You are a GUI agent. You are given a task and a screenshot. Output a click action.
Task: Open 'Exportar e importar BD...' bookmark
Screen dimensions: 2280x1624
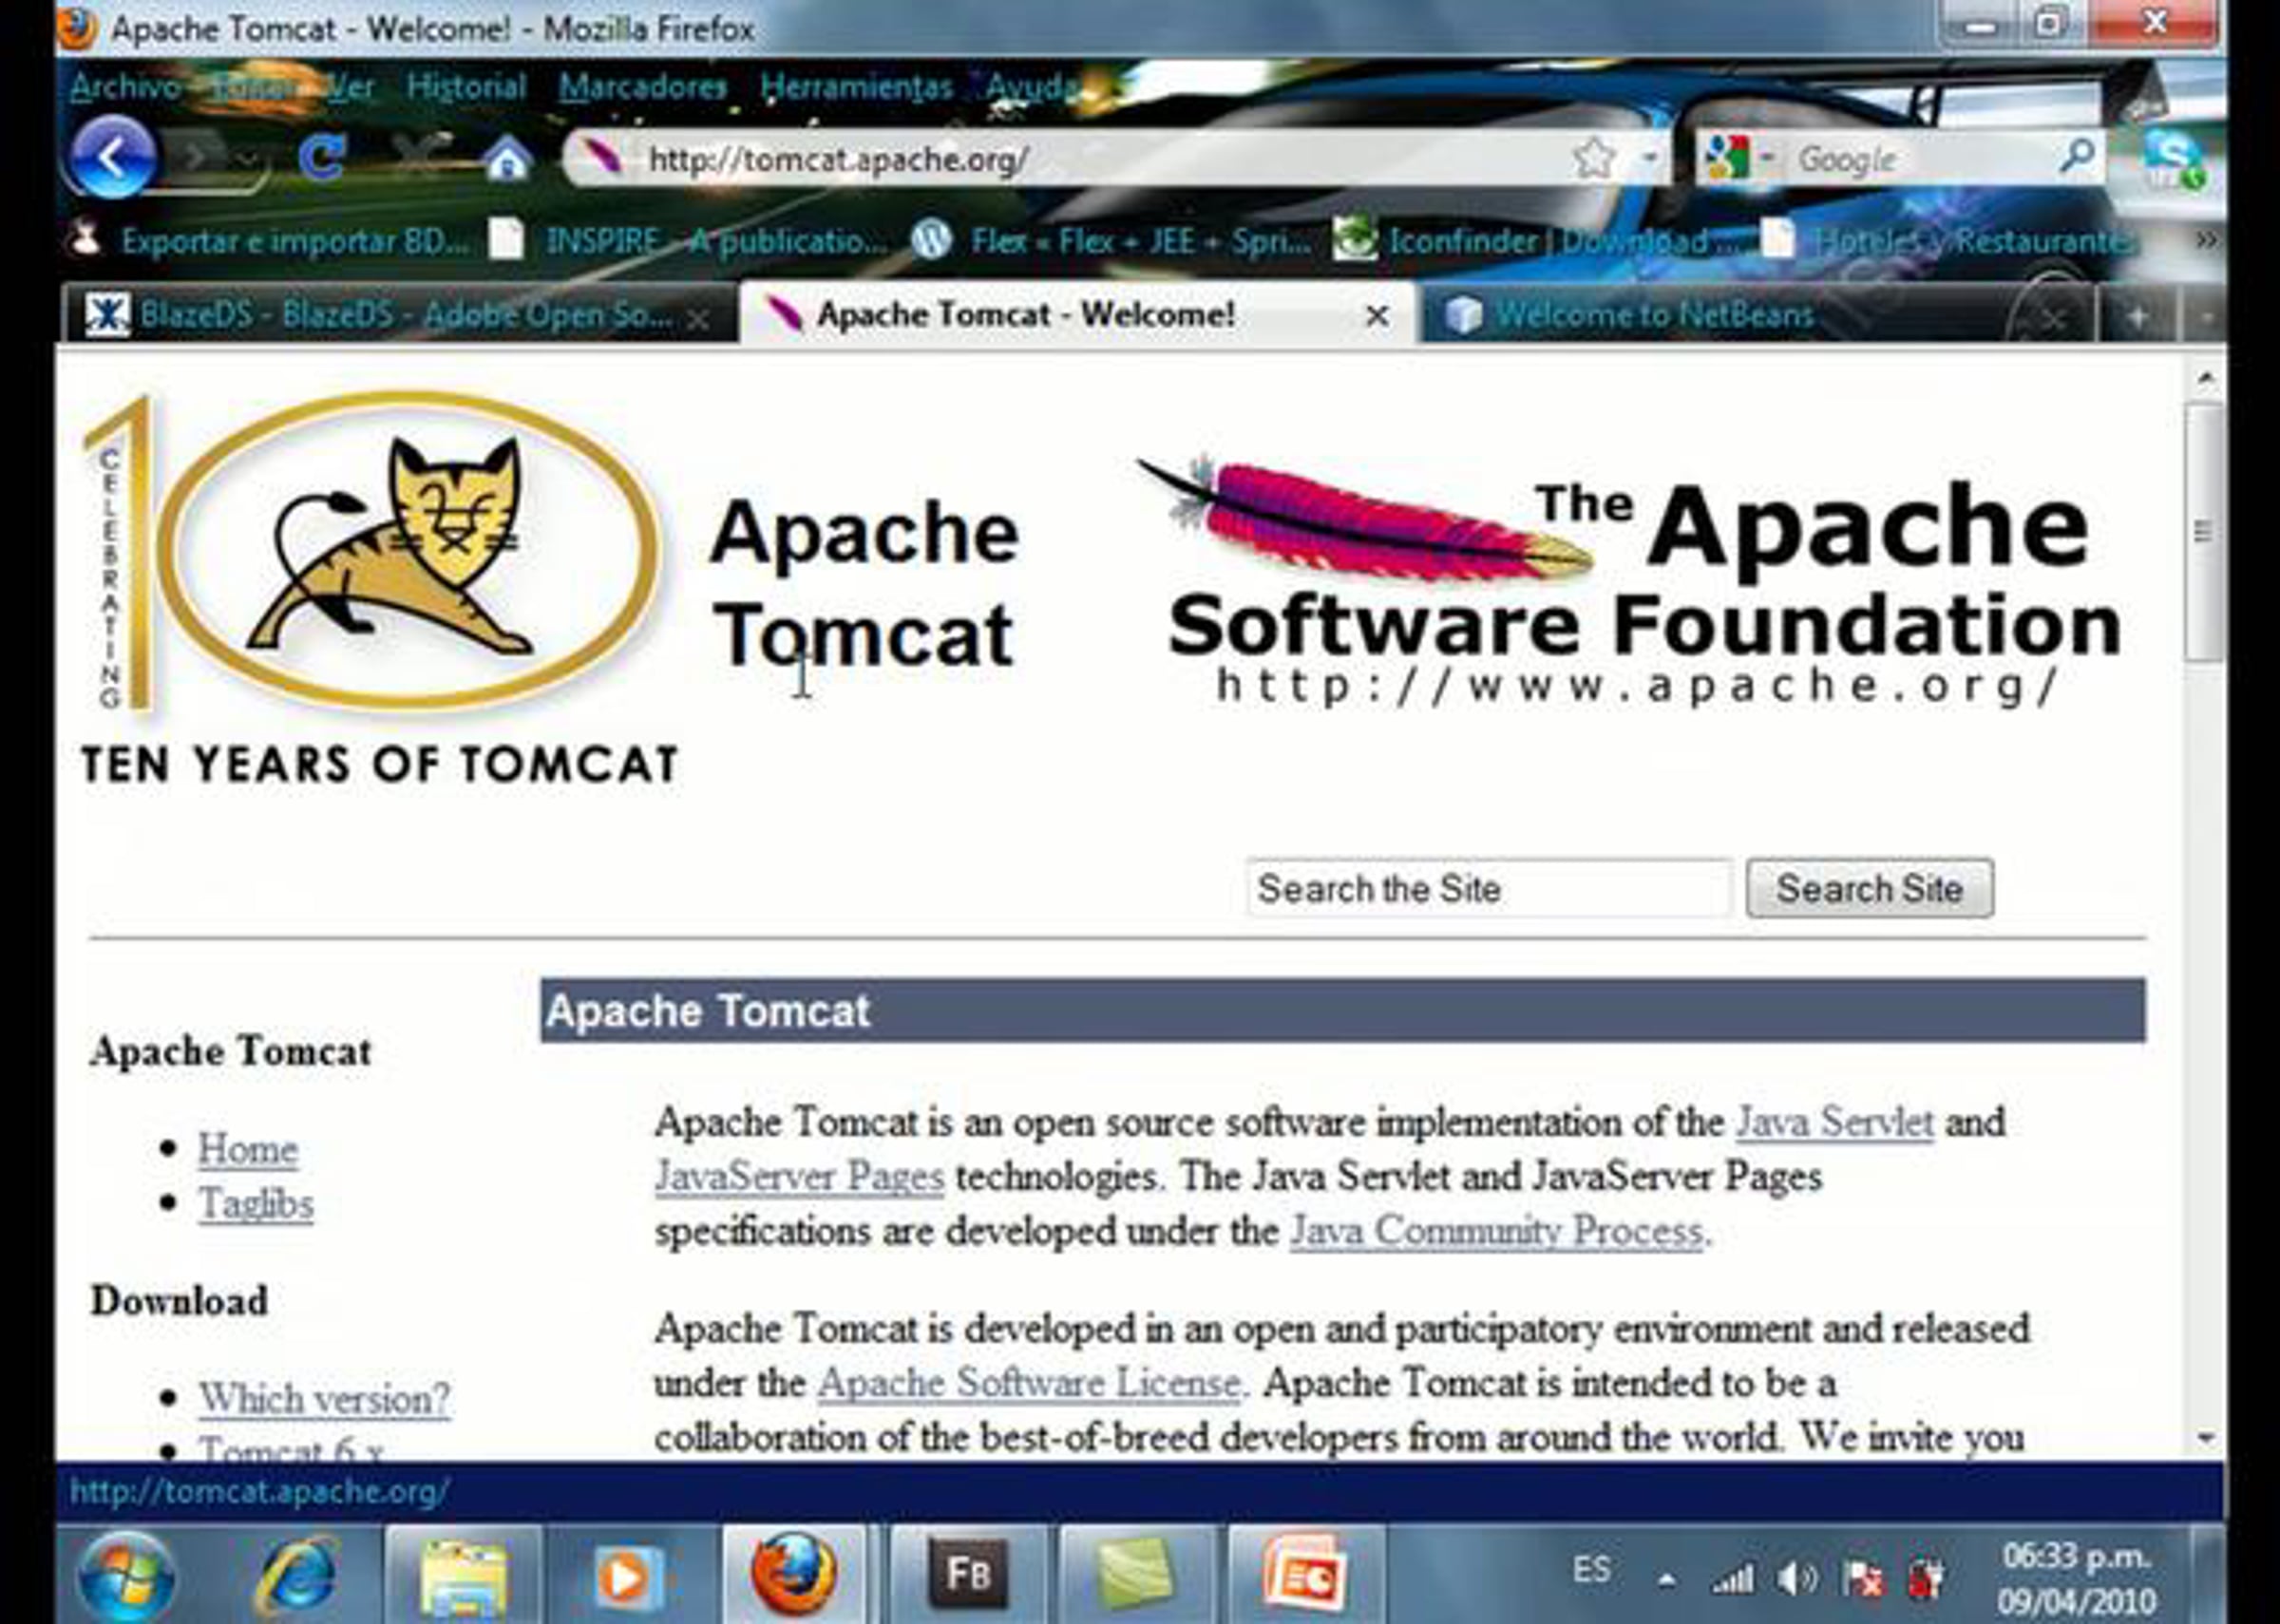(x=268, y=240)
